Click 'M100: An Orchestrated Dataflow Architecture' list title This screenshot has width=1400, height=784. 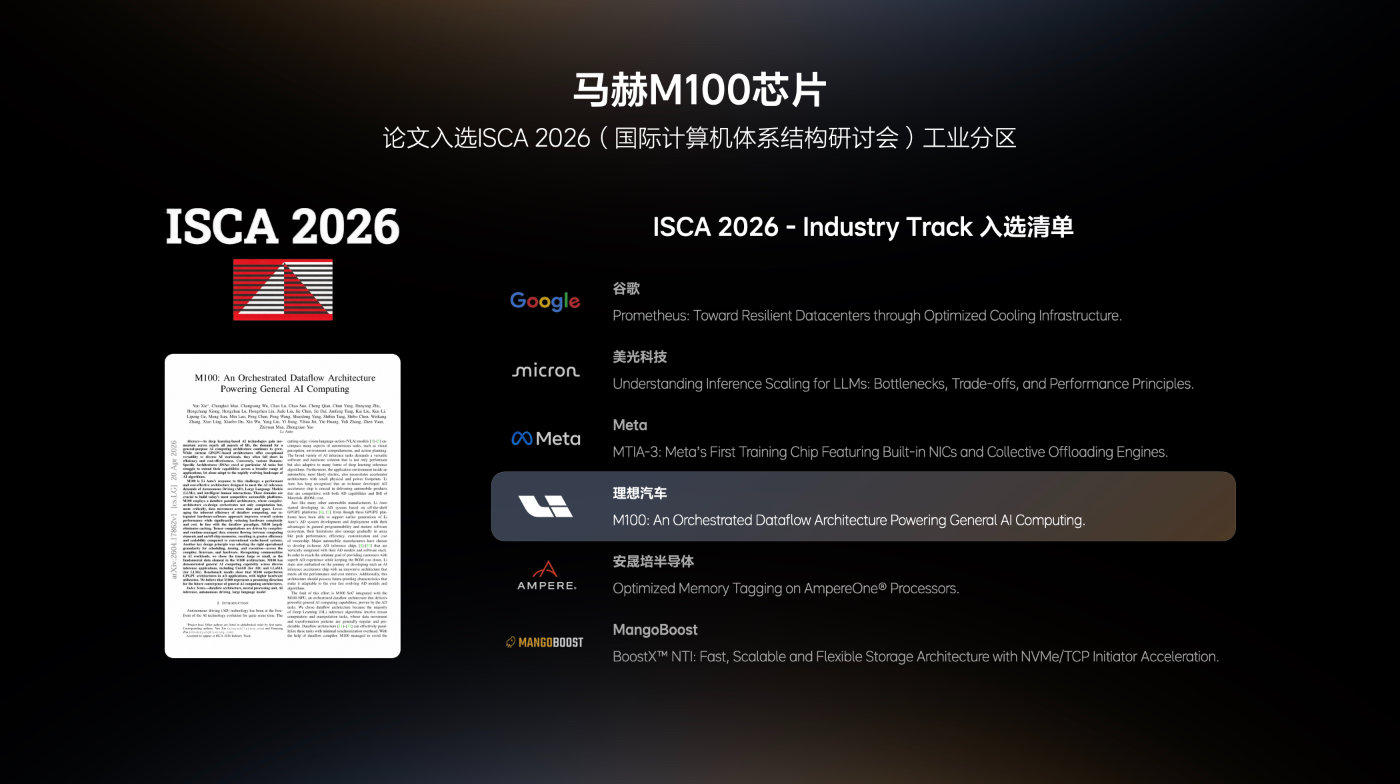tap(849, 520)
